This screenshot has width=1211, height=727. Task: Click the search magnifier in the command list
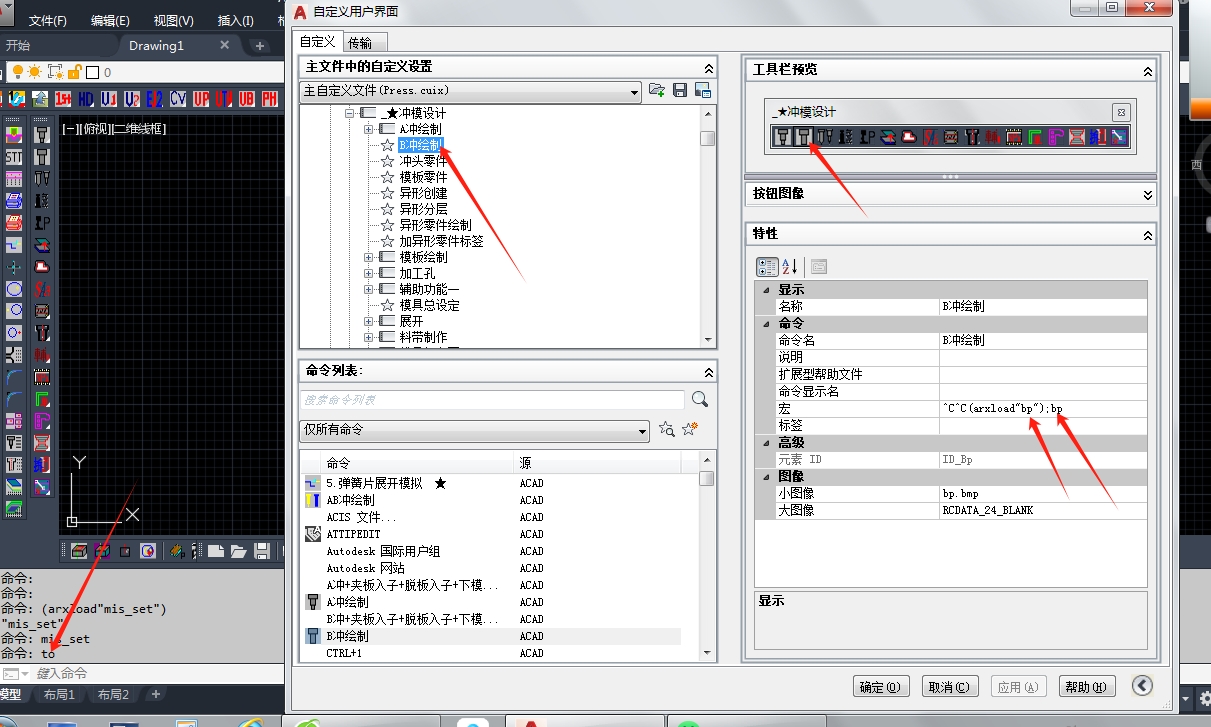click(x=700, y=399)
